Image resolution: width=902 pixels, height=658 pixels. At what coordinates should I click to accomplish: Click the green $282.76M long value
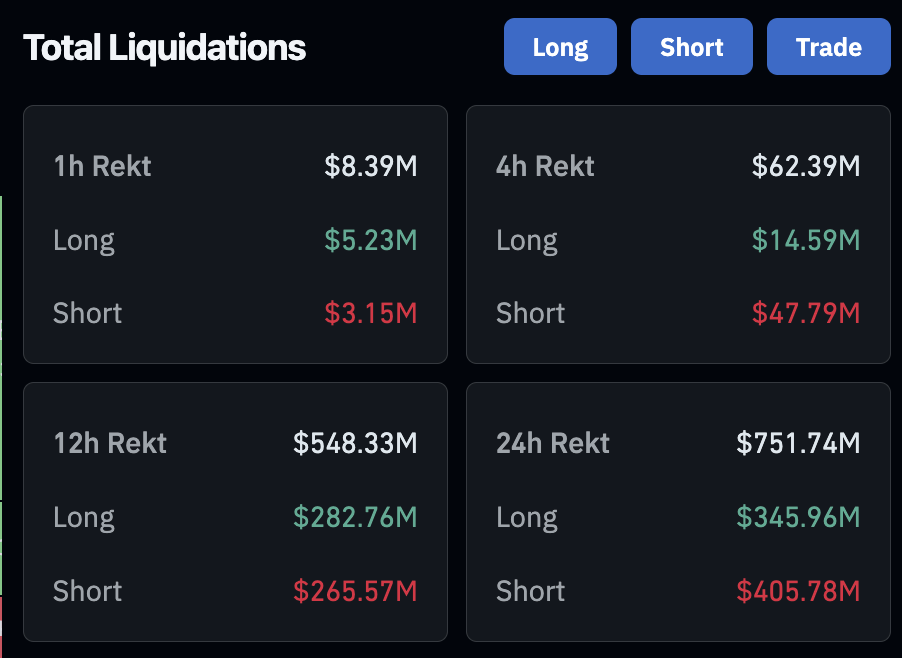[355, 517]
